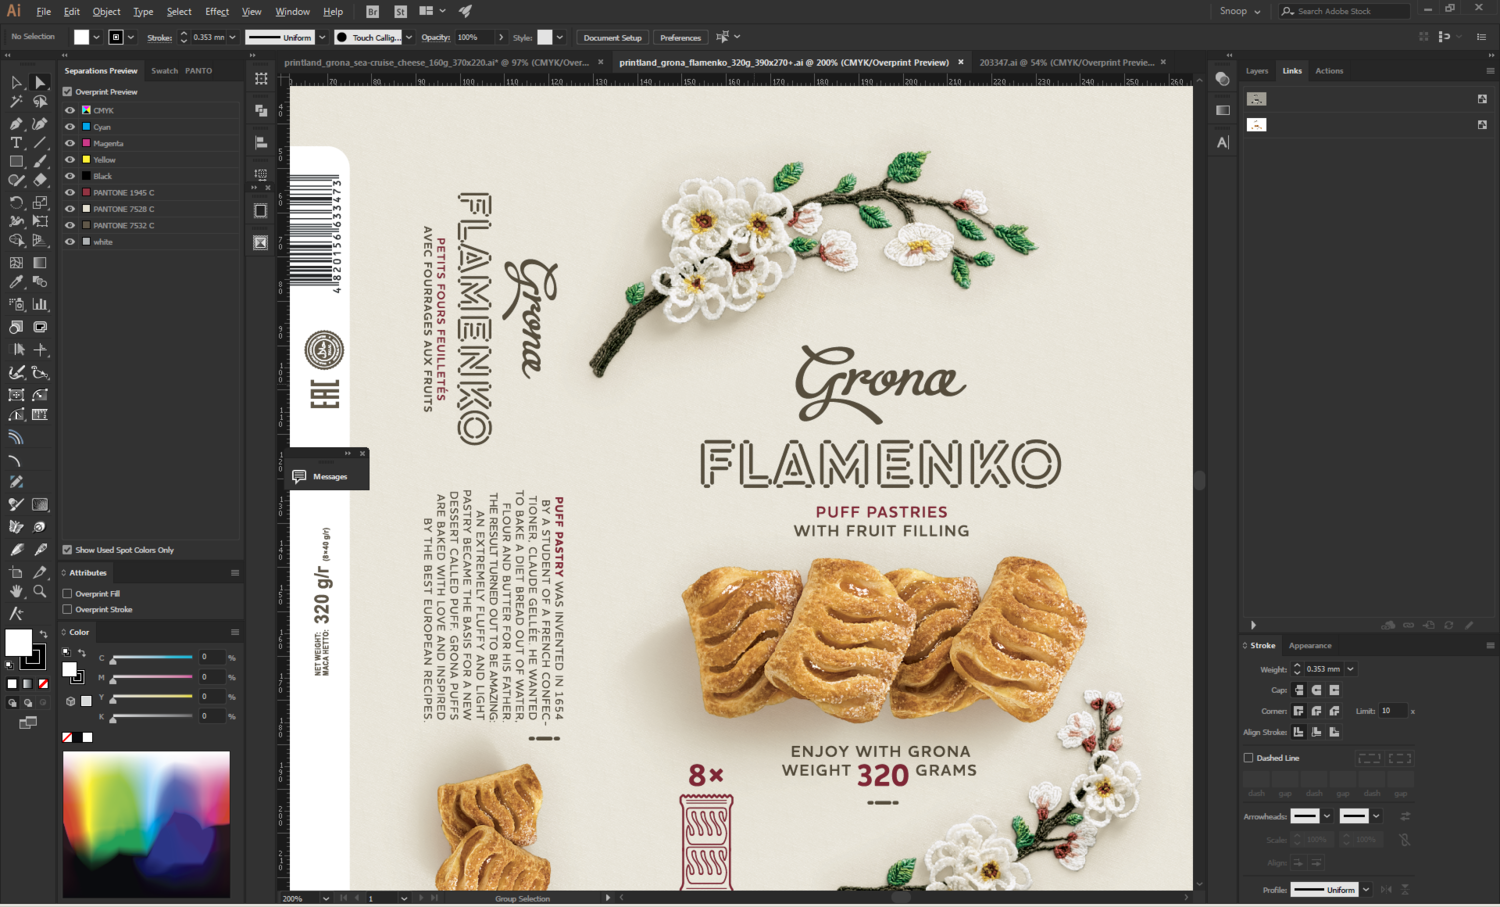Hide the Yellow separation
The width and height of the screenshot is (1500, 907).
(x=70, y=159)
